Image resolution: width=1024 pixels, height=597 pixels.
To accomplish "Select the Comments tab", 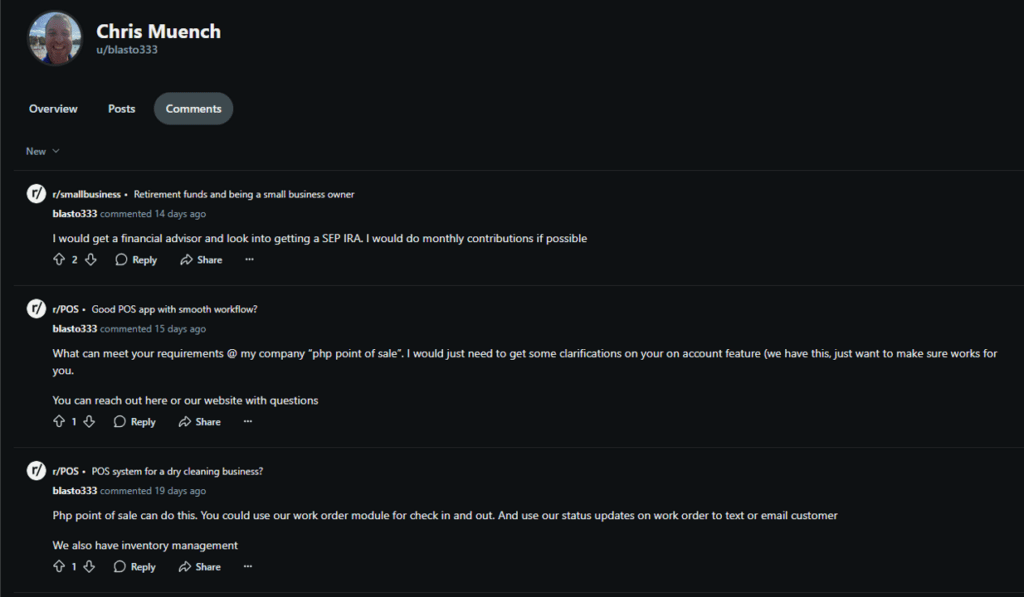I will click(x=193, y=109).
